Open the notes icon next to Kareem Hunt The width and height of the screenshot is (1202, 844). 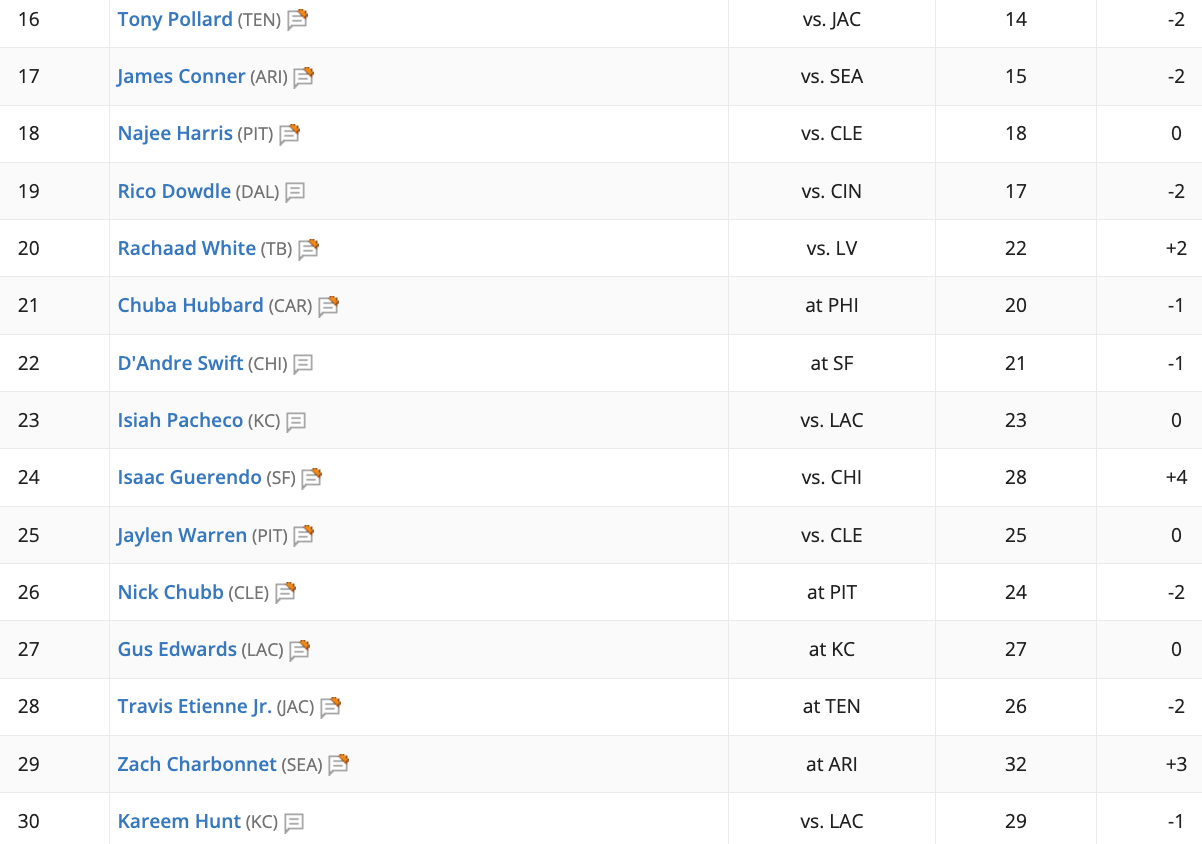[294, 822]
